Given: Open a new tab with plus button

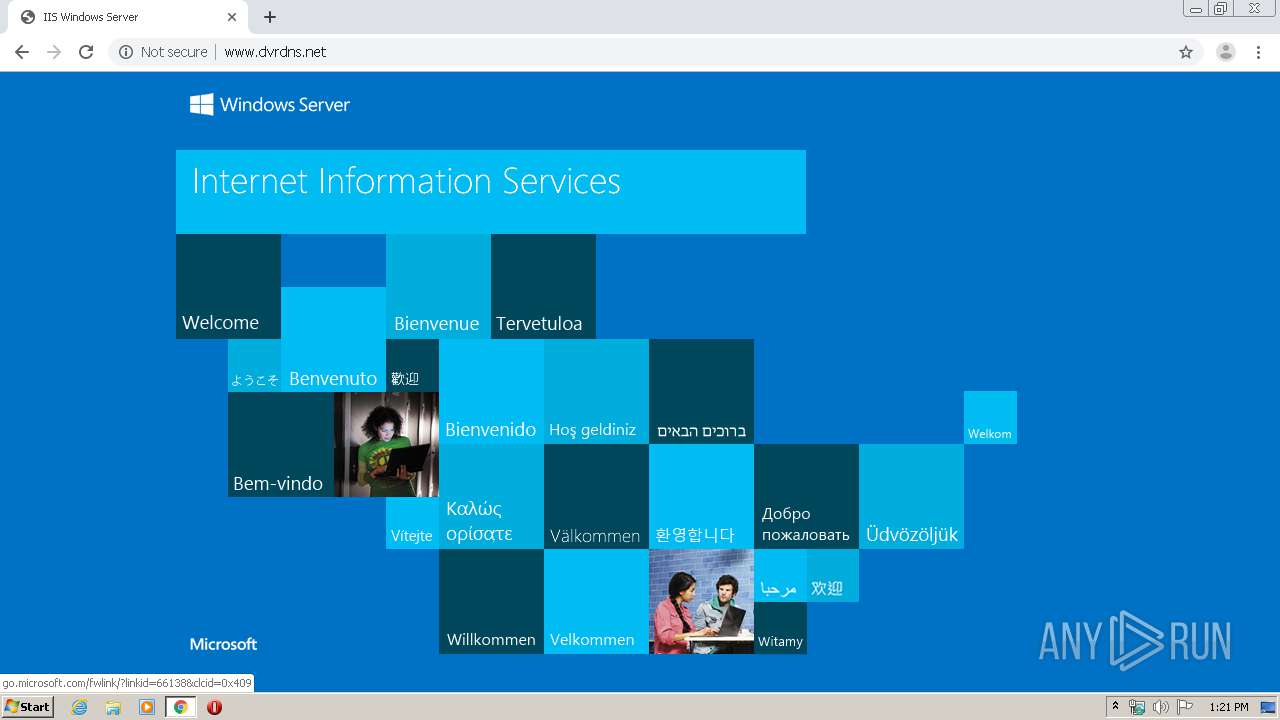Looking at the screenshot, I should [270, 17].
